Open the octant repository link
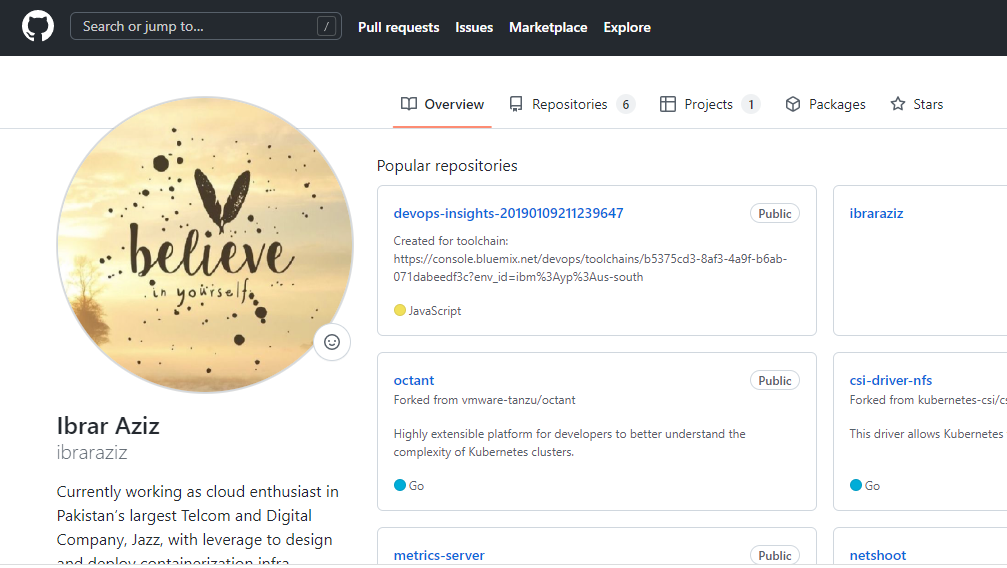1007x568 pixels. tap(414, 380)
